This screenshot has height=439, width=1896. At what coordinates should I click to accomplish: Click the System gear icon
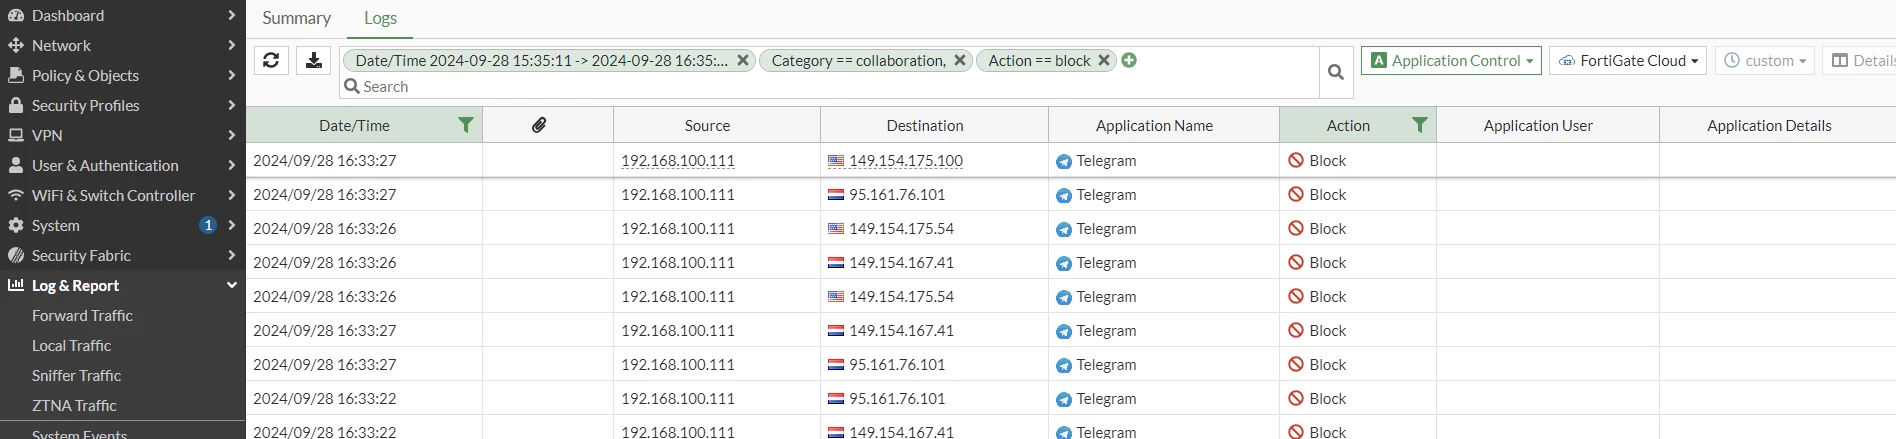tap(16, 225)
